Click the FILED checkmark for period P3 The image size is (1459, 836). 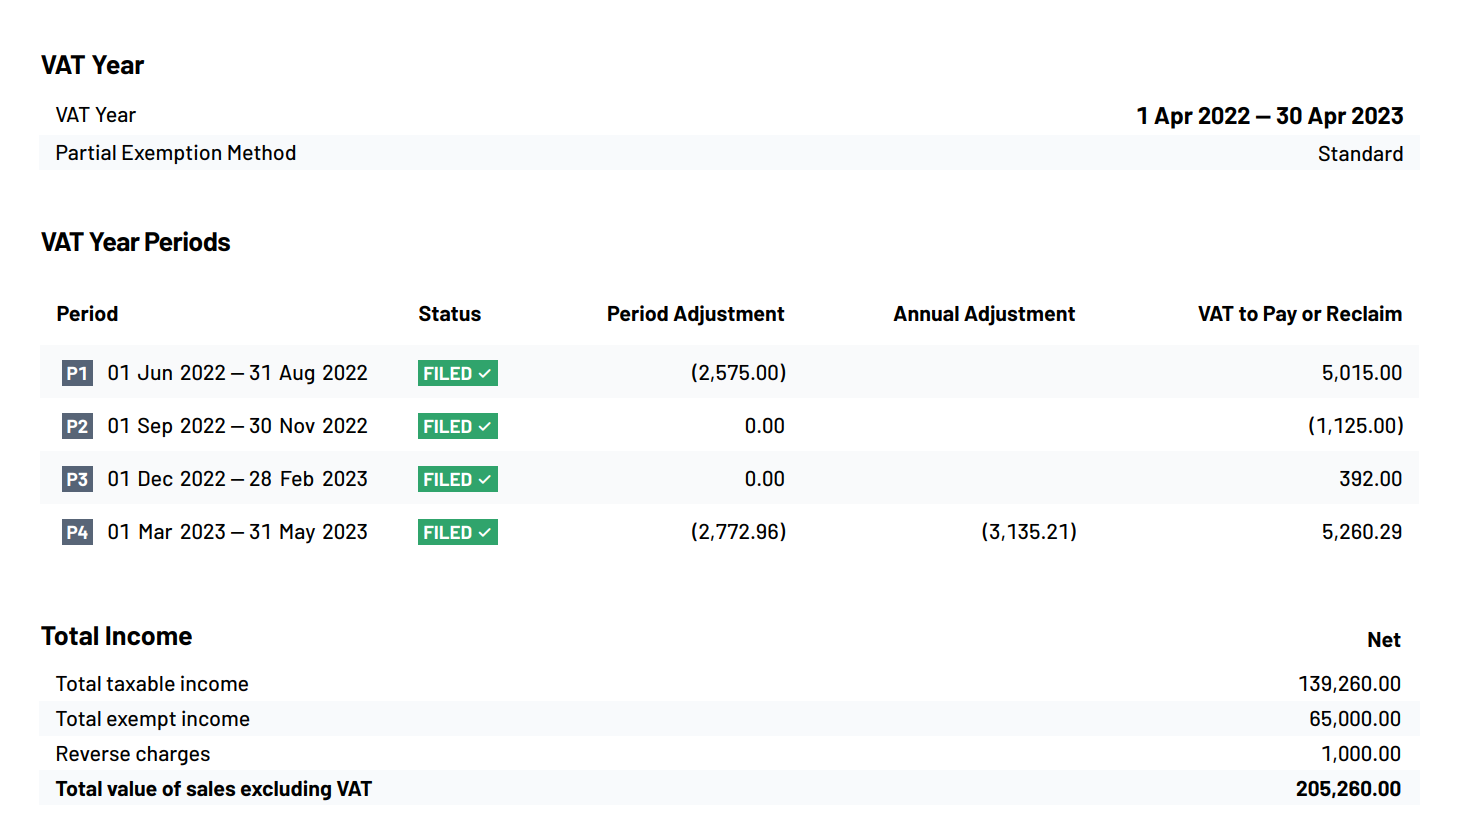click(485, 478)
